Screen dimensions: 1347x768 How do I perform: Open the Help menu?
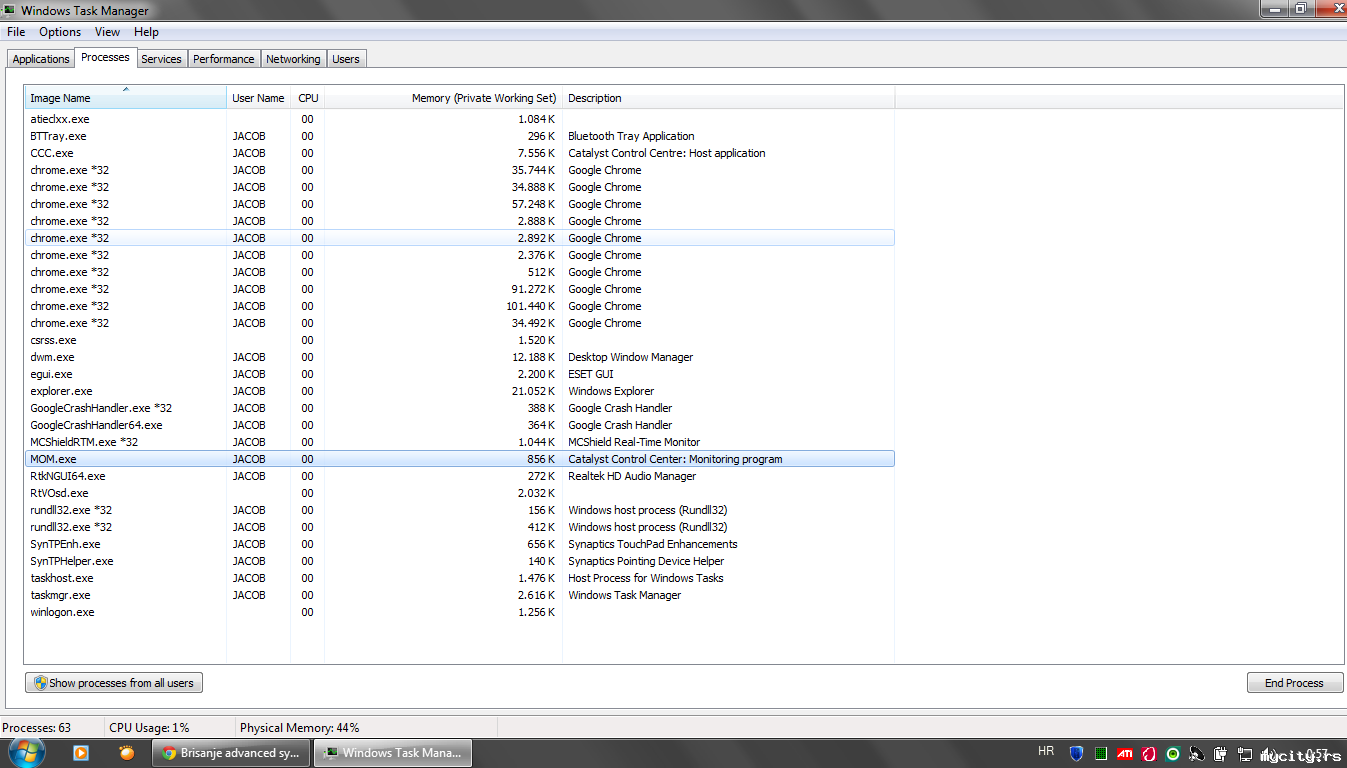point(146,32)
